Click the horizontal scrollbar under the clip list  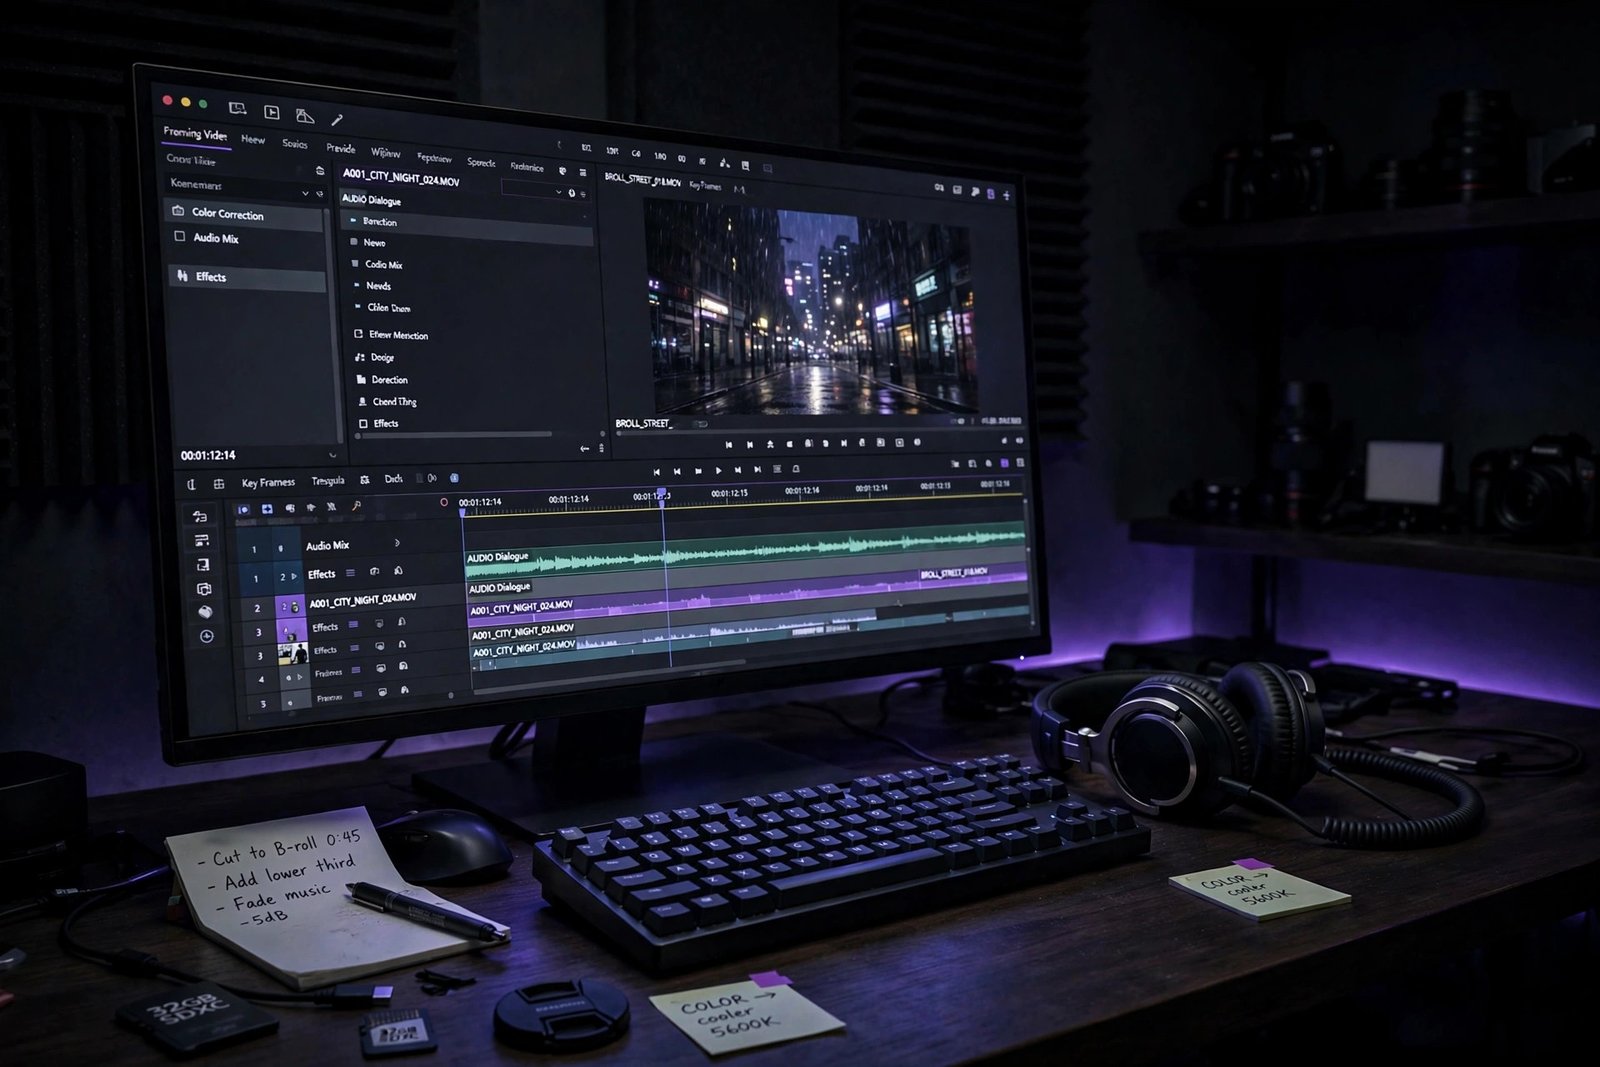[x=455, y=435]
